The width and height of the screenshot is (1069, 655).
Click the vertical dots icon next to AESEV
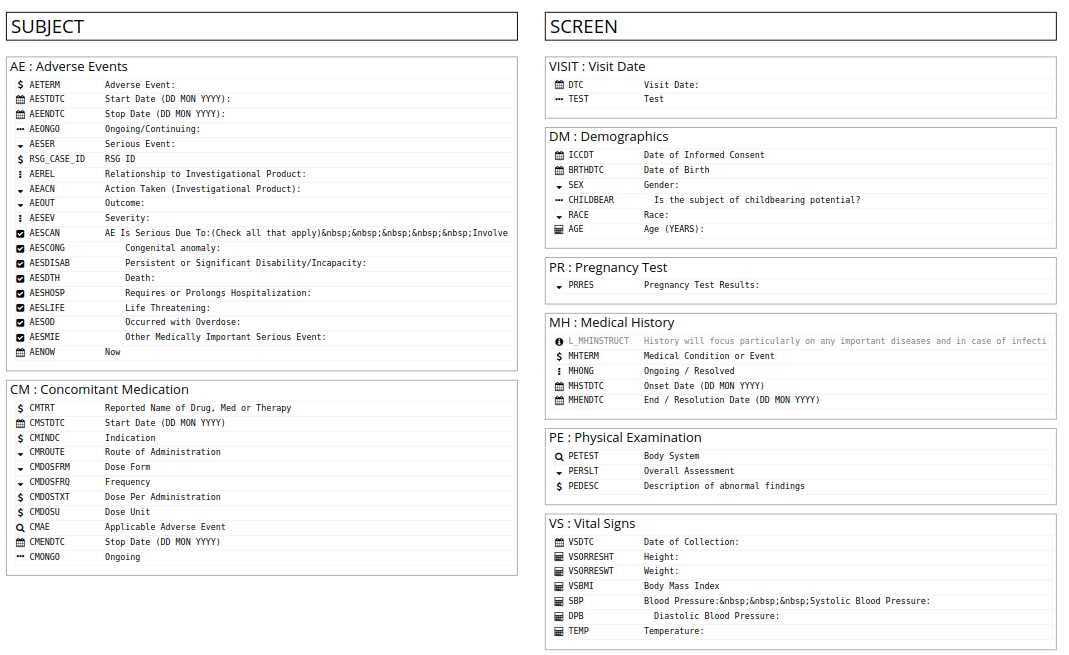coord(20,218)
